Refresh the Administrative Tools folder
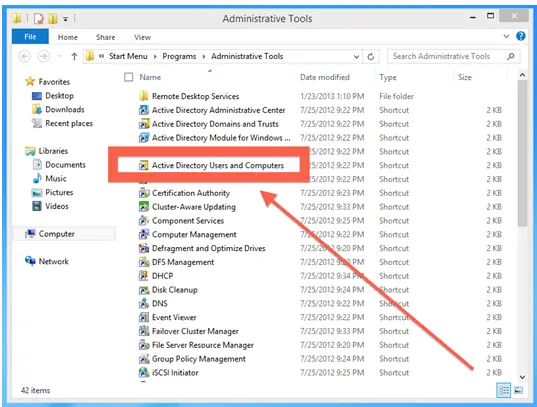Image resolution: width=537 pixels, height=407 pixels. click(371, 57)
